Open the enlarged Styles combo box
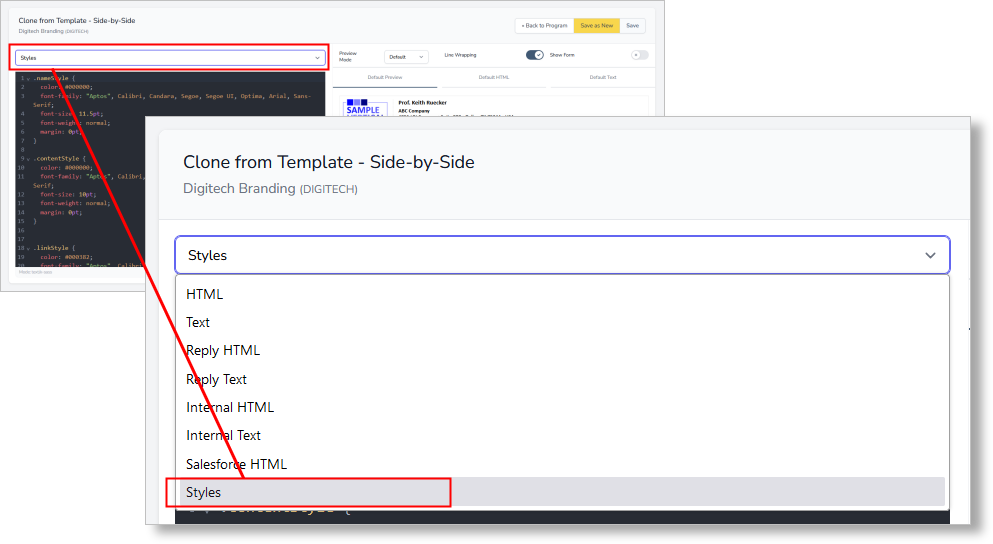 click(562, 255)
